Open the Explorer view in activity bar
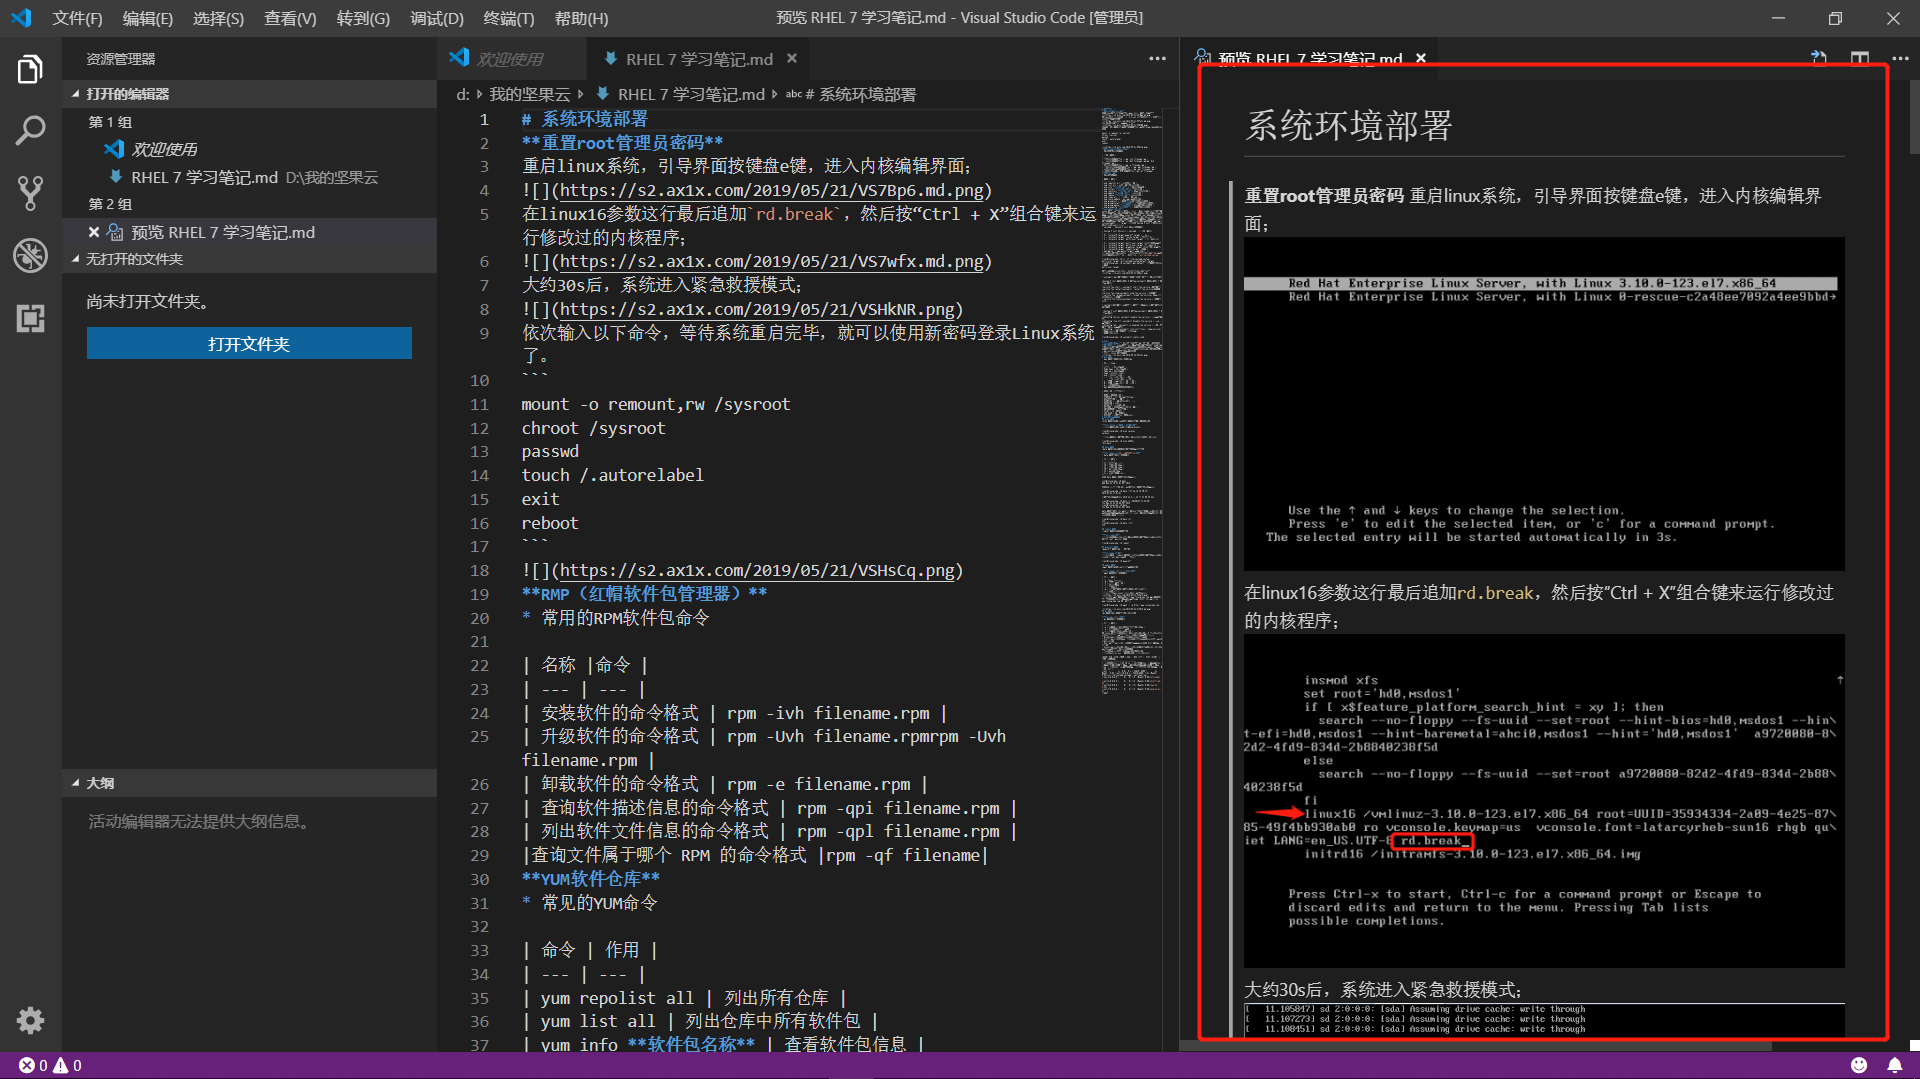Screen dimensions: 1920x1079 30,70
